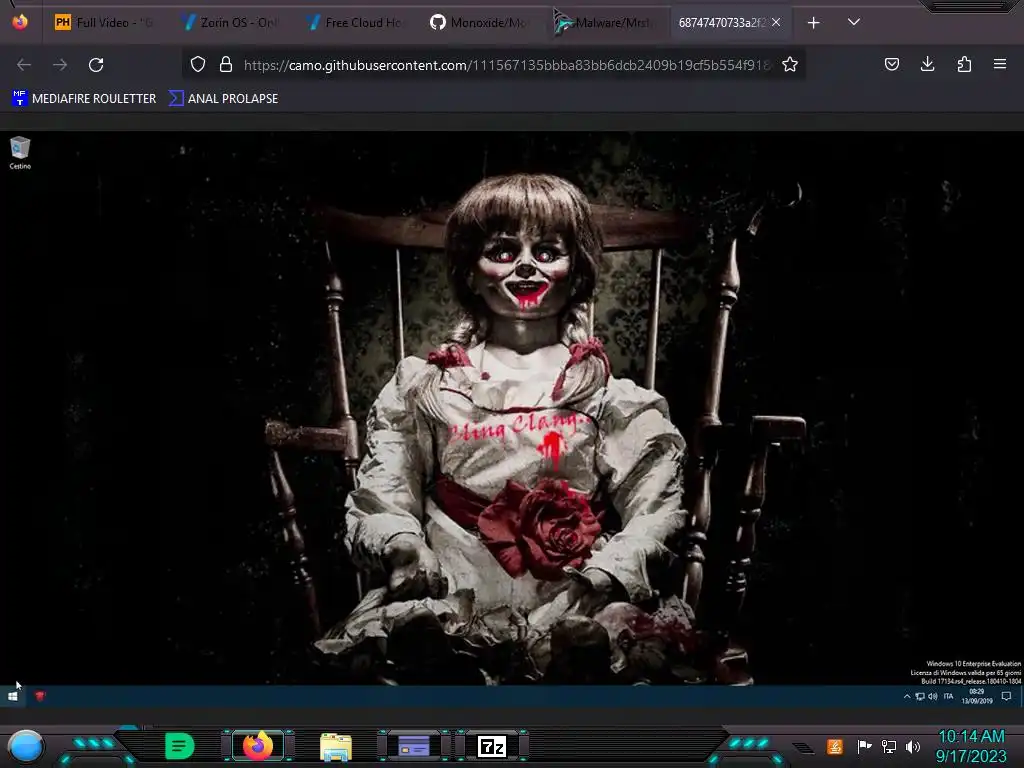Select the active '68747470733a2f2' tab
This screenshot has width=1024, height=768.
(721, 23)
